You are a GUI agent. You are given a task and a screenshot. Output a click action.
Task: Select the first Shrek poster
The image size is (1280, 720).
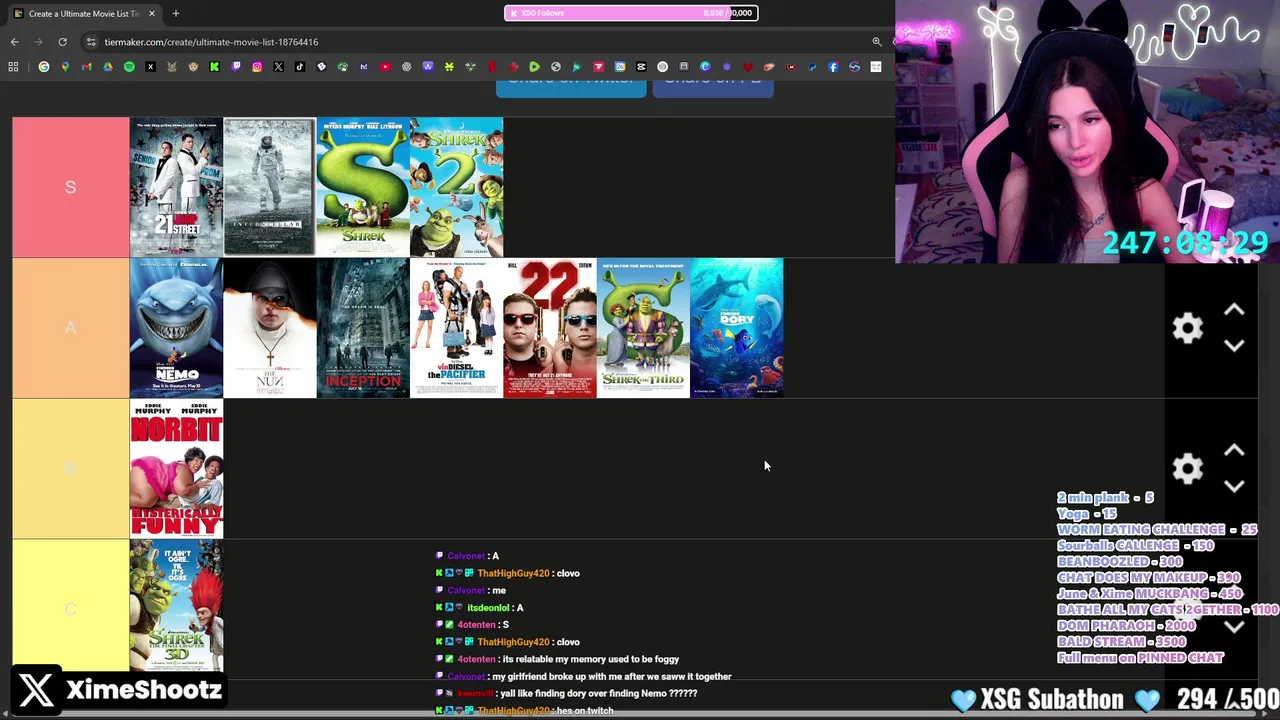click(363, 187)
